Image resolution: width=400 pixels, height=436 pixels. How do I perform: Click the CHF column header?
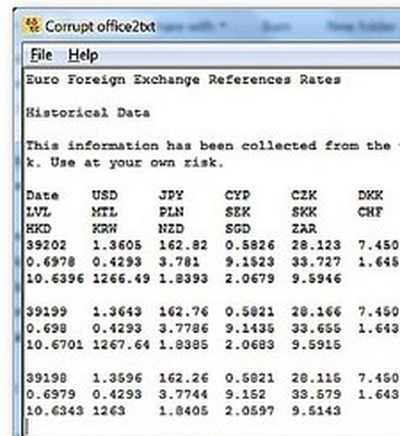point(370,212)
